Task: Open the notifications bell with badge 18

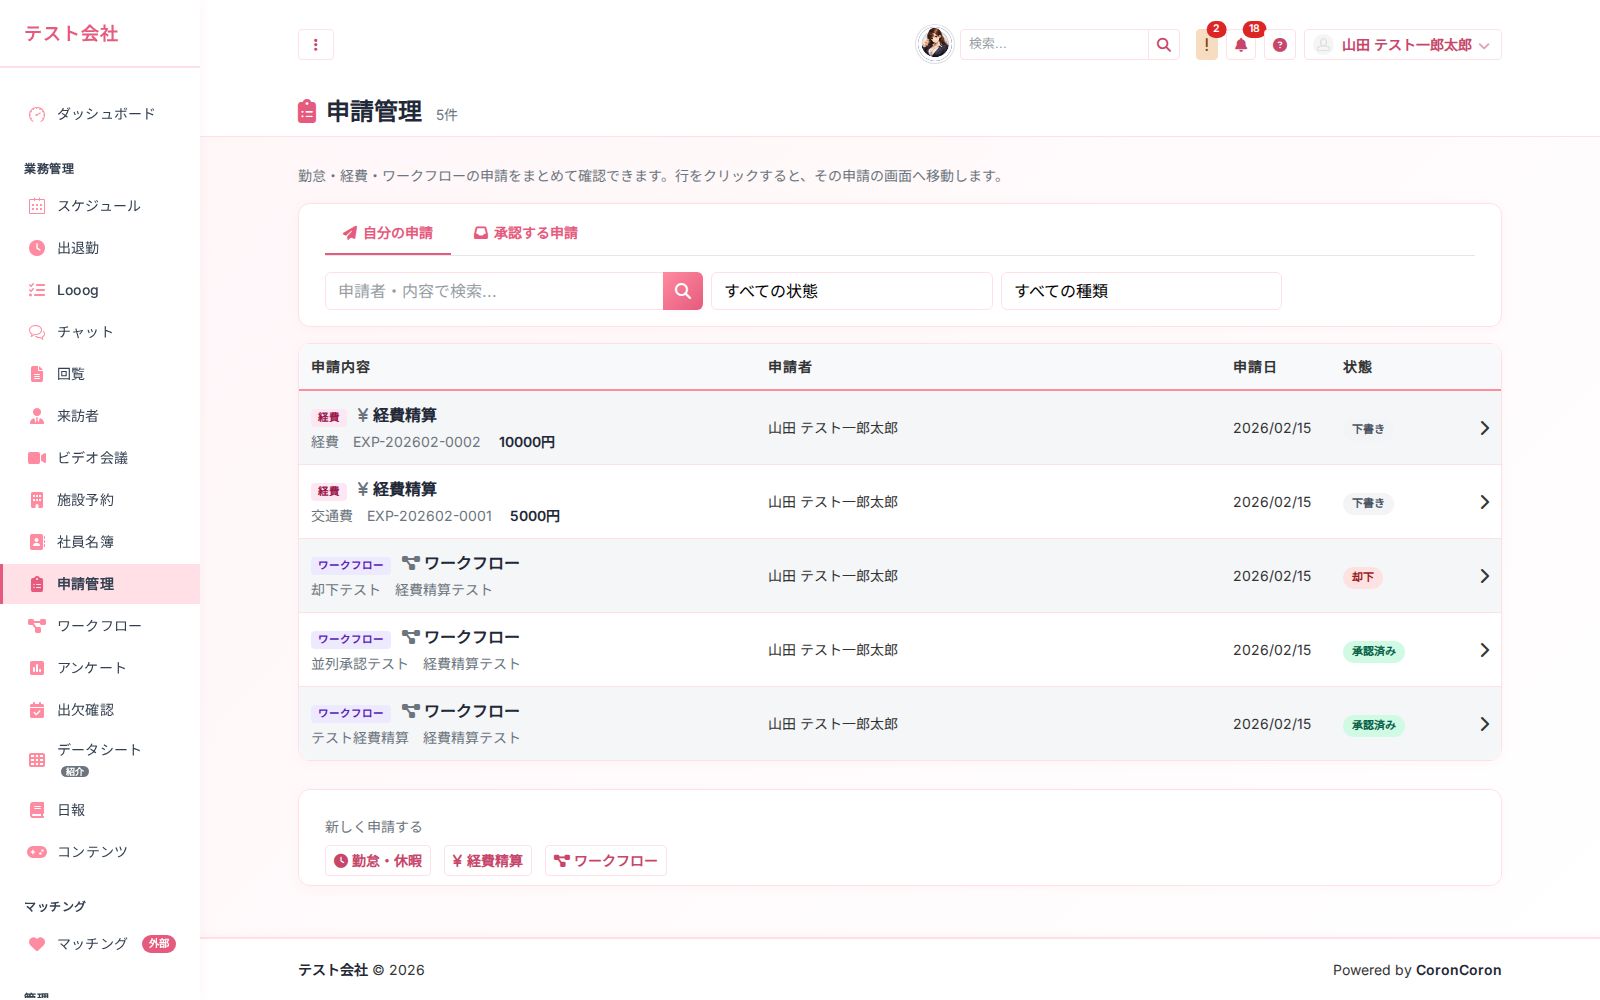Action: pos(1241,44)
